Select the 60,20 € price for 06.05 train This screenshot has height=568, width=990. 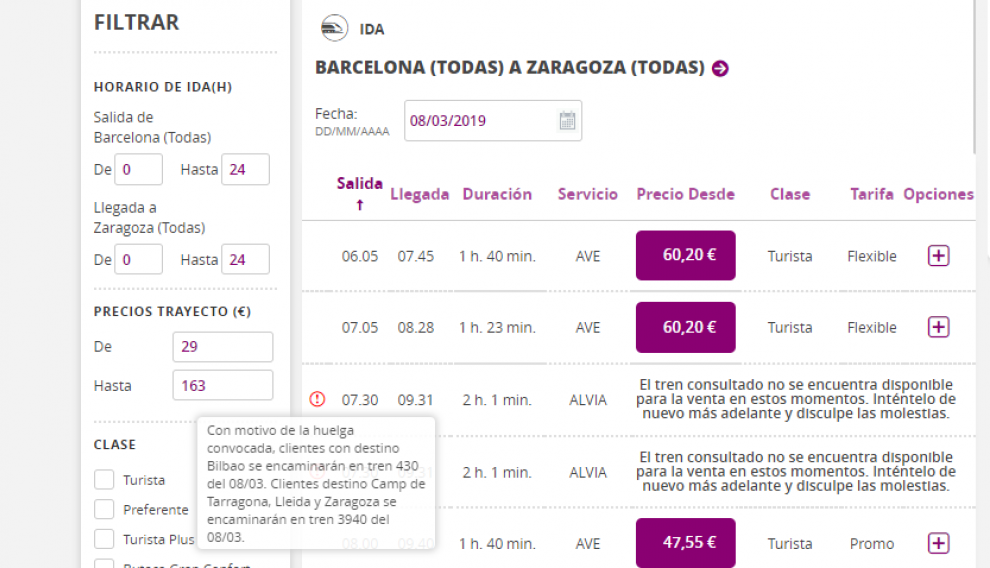click(686, 255)
